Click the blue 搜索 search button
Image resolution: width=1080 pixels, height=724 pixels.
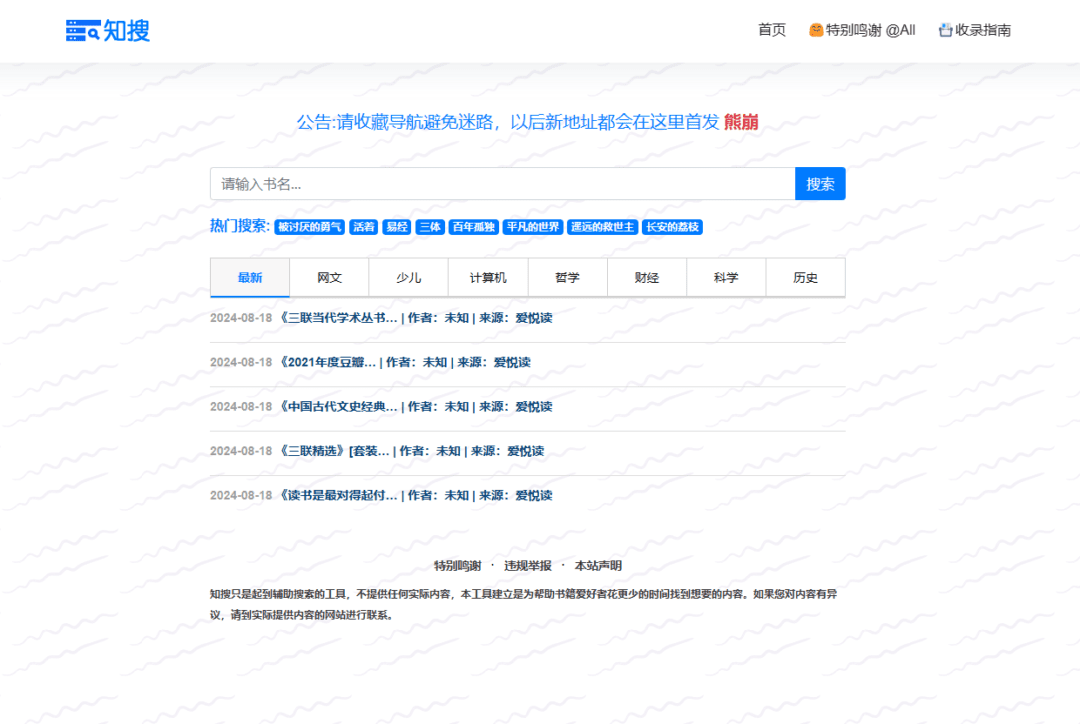[820, 183]
